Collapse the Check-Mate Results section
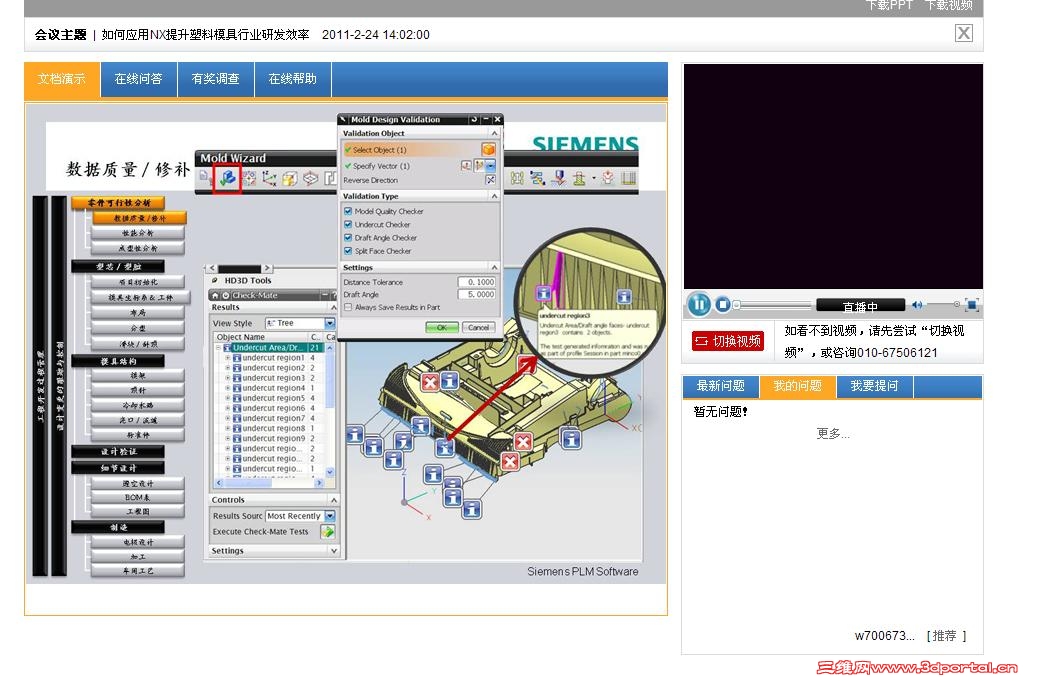The image size is (1037, 681). [333, 307]
